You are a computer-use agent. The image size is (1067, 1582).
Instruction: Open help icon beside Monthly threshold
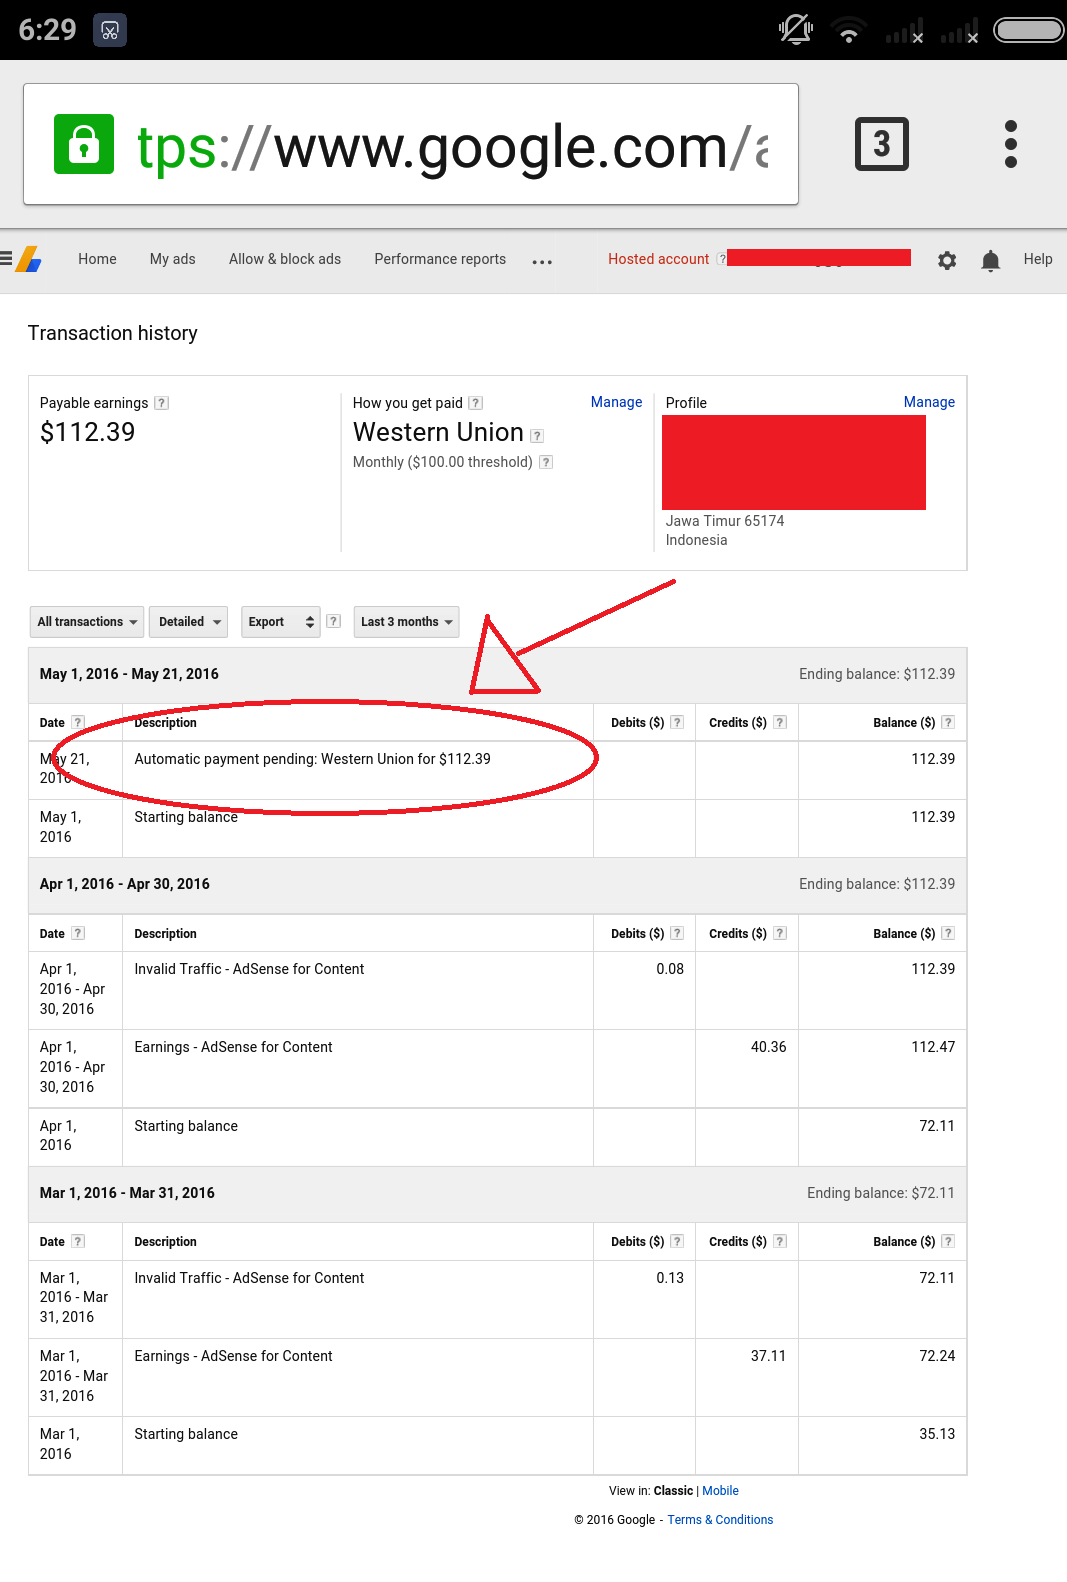[x=546, y=462]
